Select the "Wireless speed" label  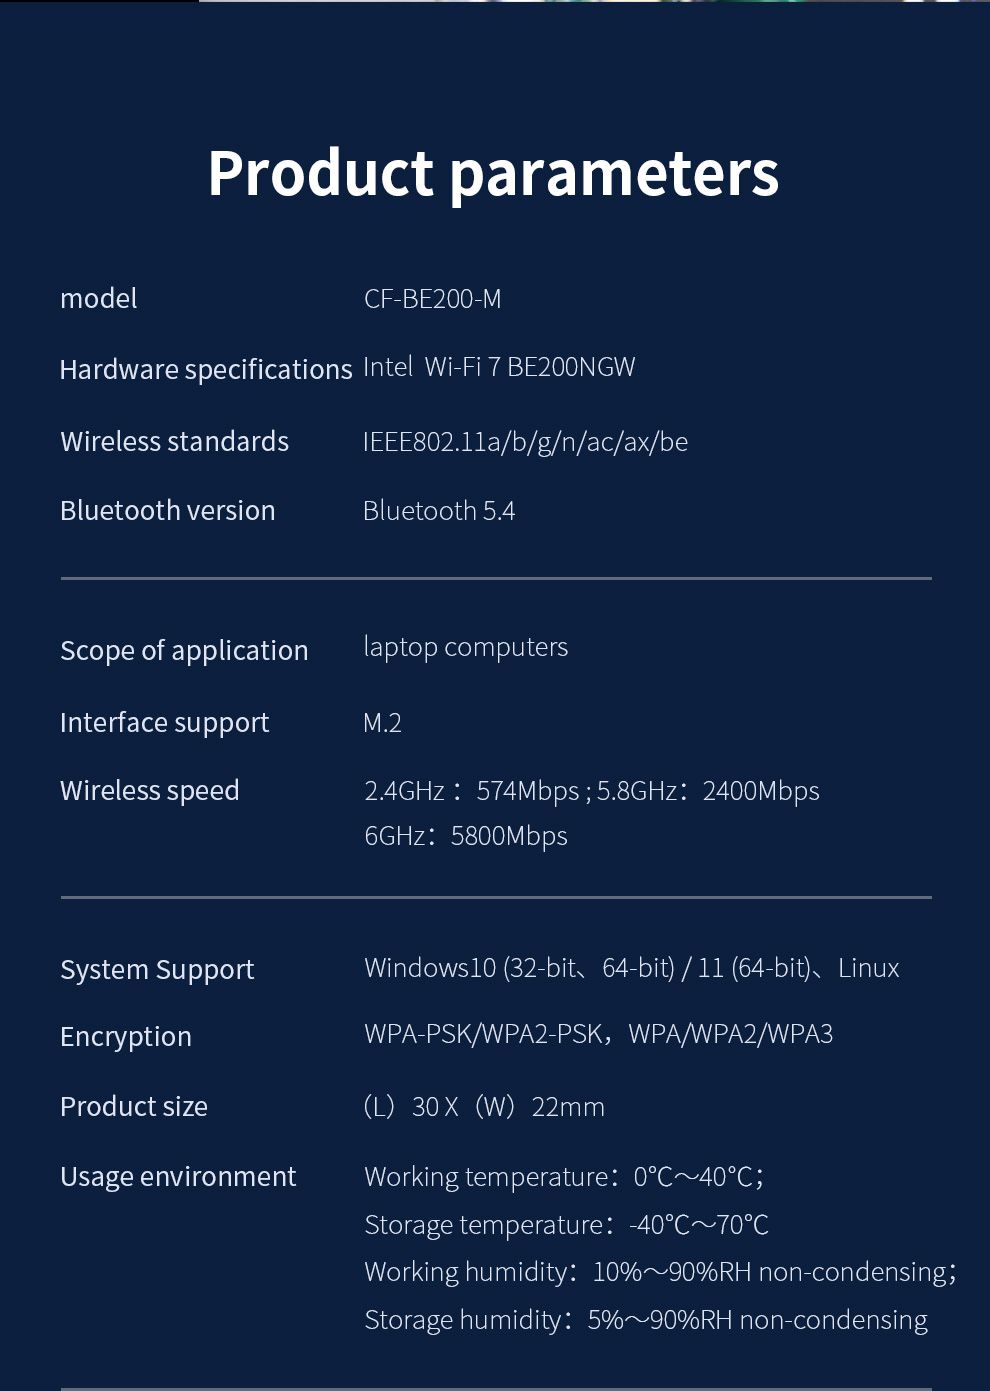tap(149, 790)
